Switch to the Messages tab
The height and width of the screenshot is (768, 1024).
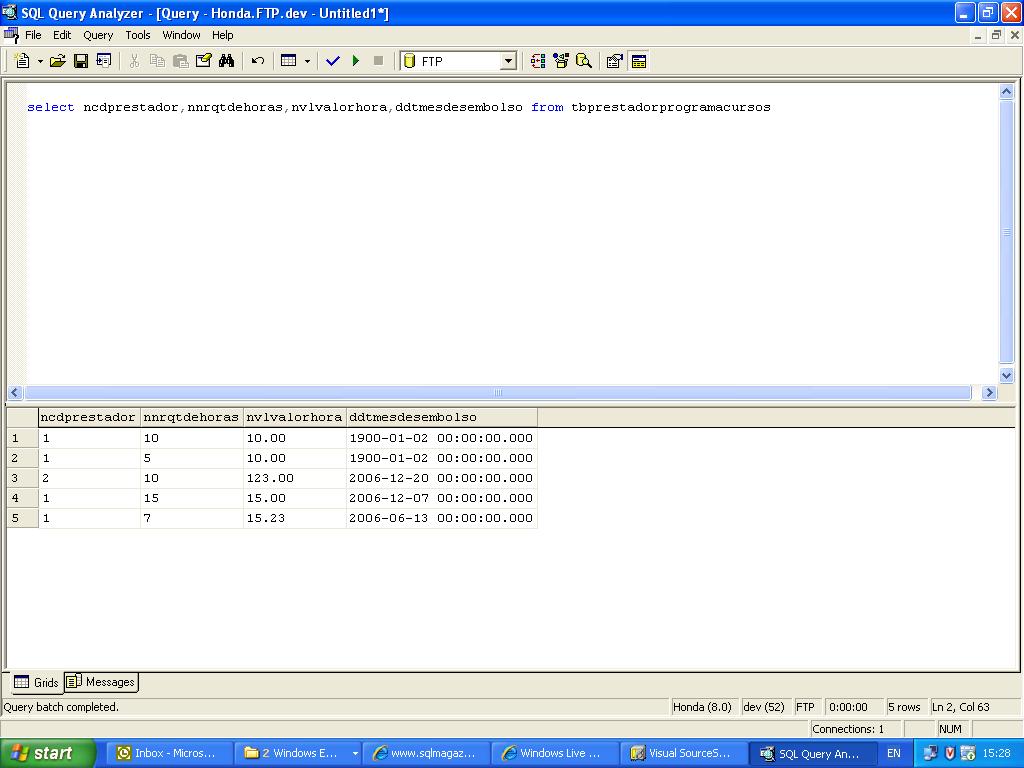[101, 682]
